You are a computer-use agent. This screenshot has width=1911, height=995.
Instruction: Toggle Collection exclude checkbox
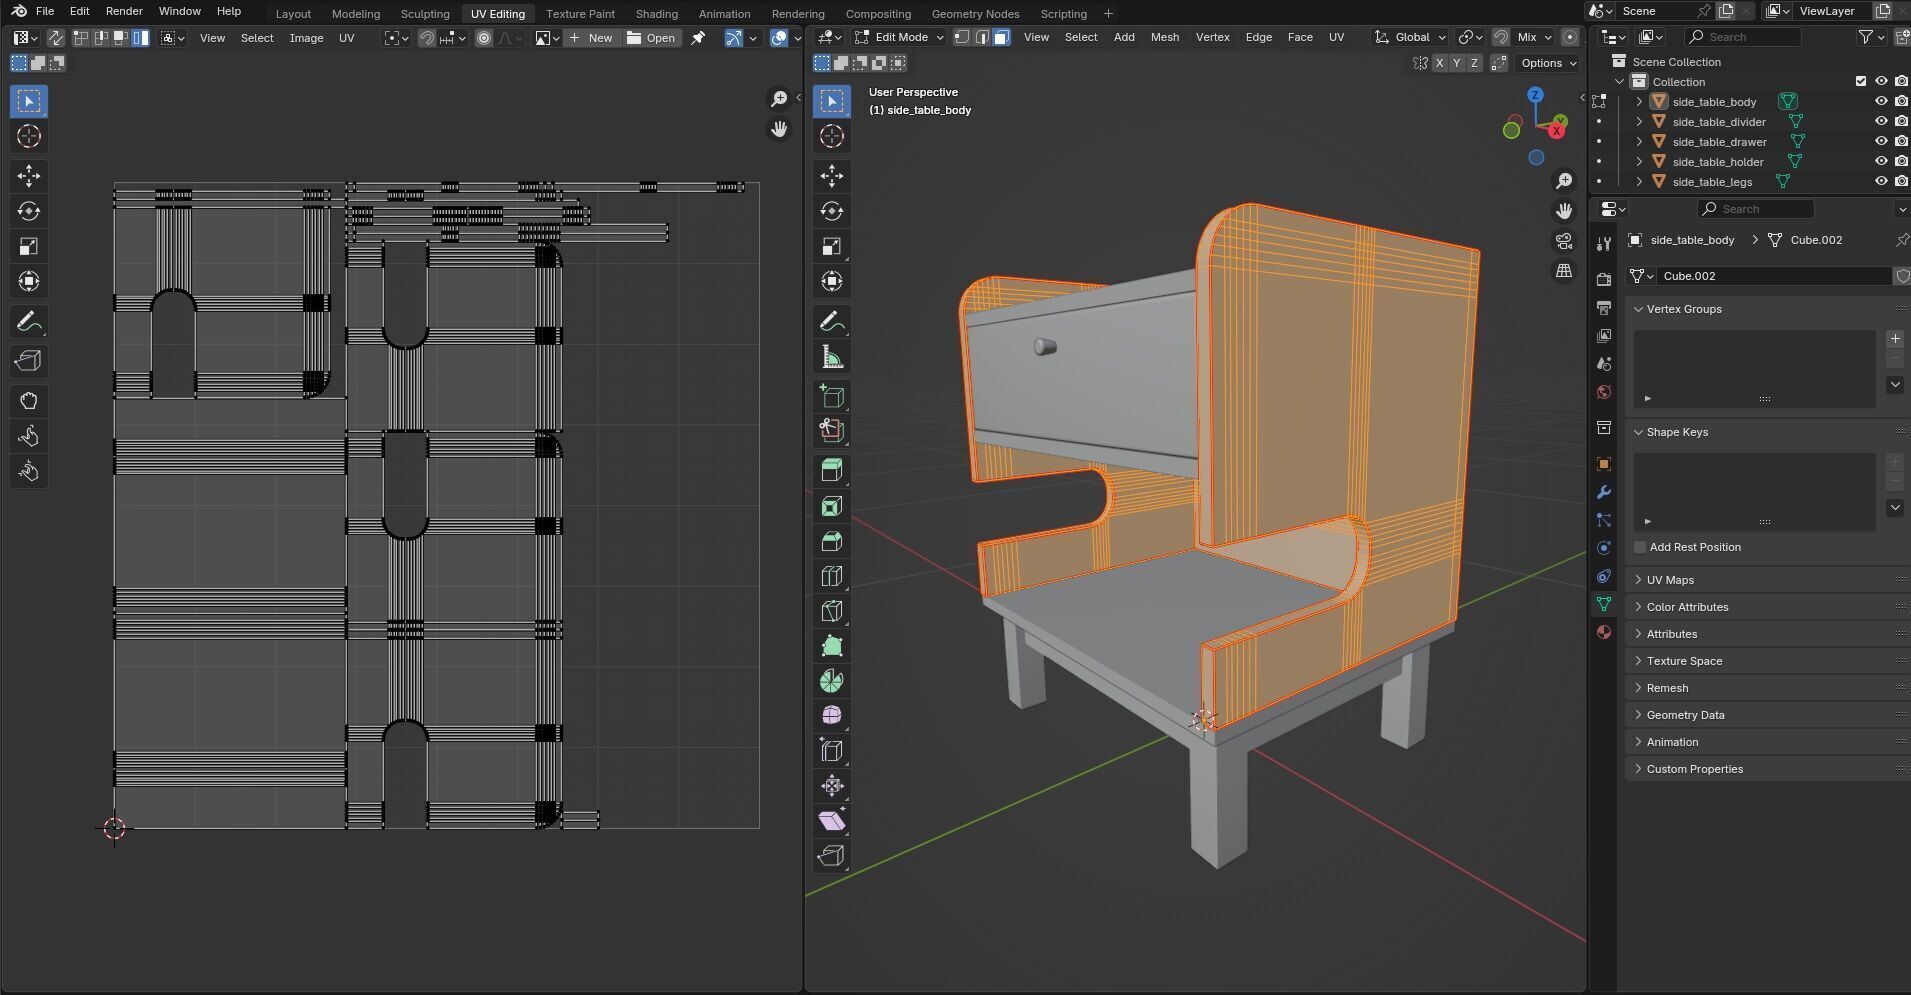1861,81
